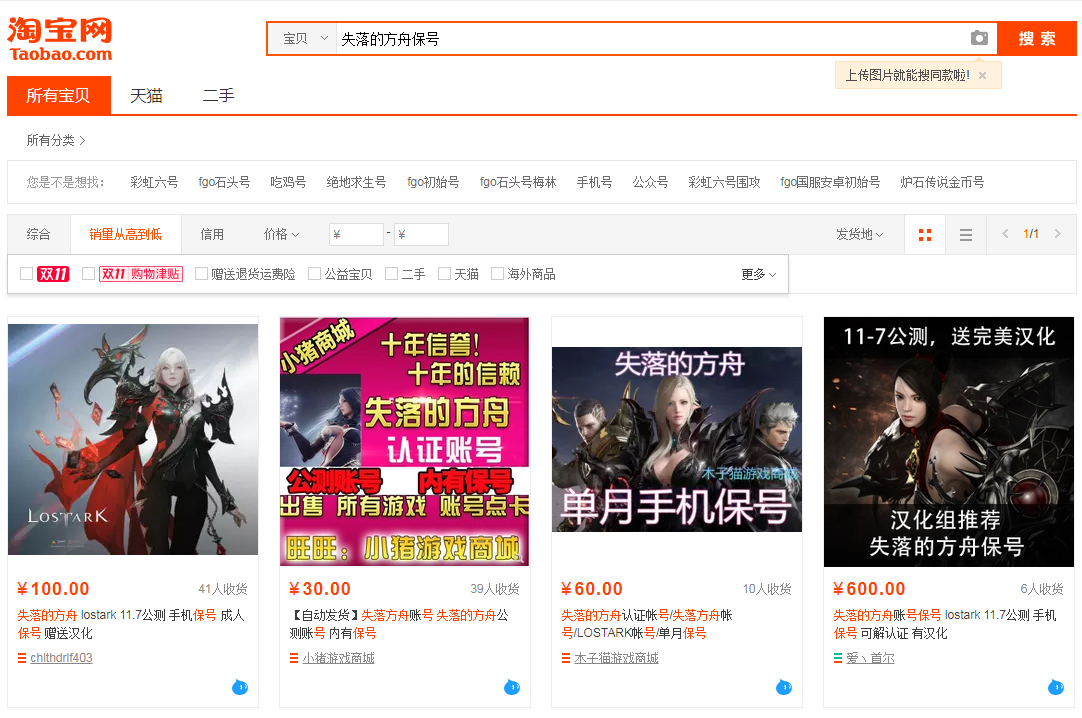Visit 爱丶首尔 shop link
Screen dimensions: 1082x718
pyautogui.click(x=870, y=658)
